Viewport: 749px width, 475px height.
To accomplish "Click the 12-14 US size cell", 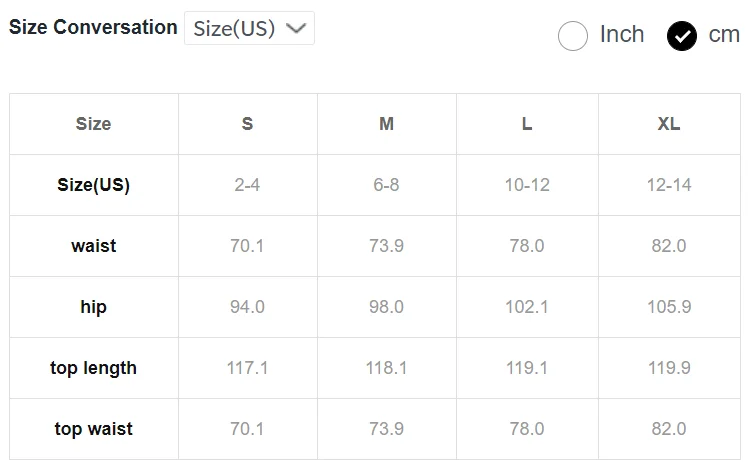I will (x=668, y=185).
